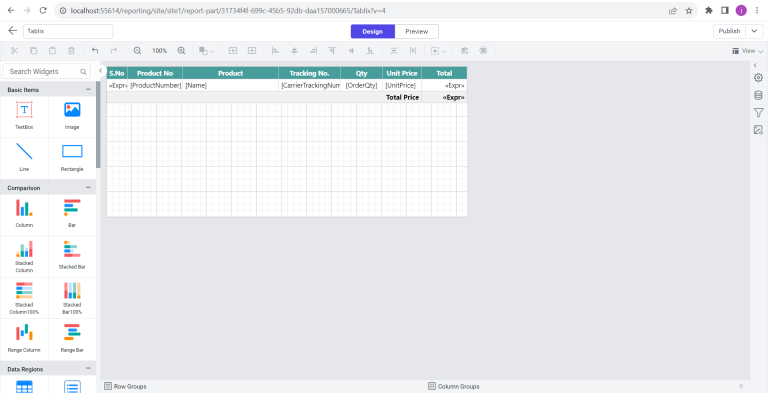Select the Bar chart widget
Image resolution: width=768 pixels, height=393 pixels.
[72, 214]
